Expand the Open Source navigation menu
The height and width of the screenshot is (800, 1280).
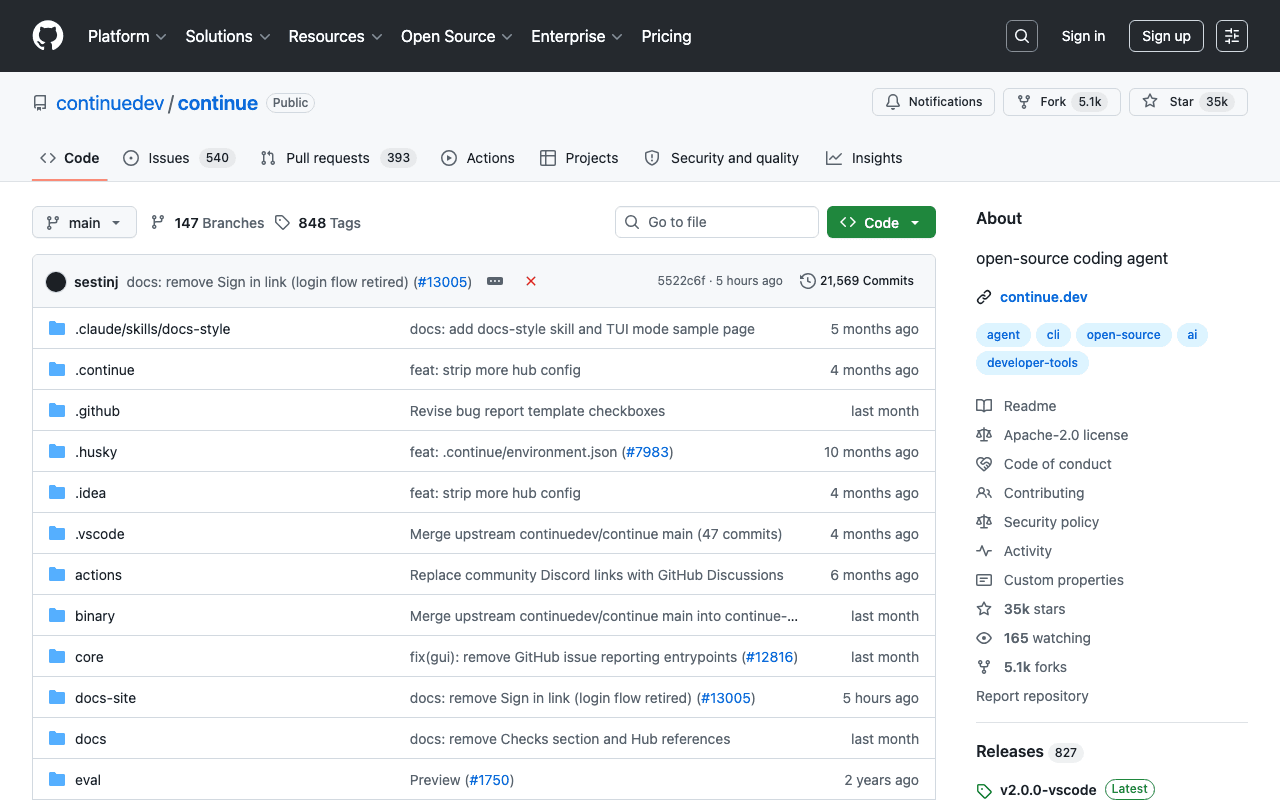click(457, 36)
